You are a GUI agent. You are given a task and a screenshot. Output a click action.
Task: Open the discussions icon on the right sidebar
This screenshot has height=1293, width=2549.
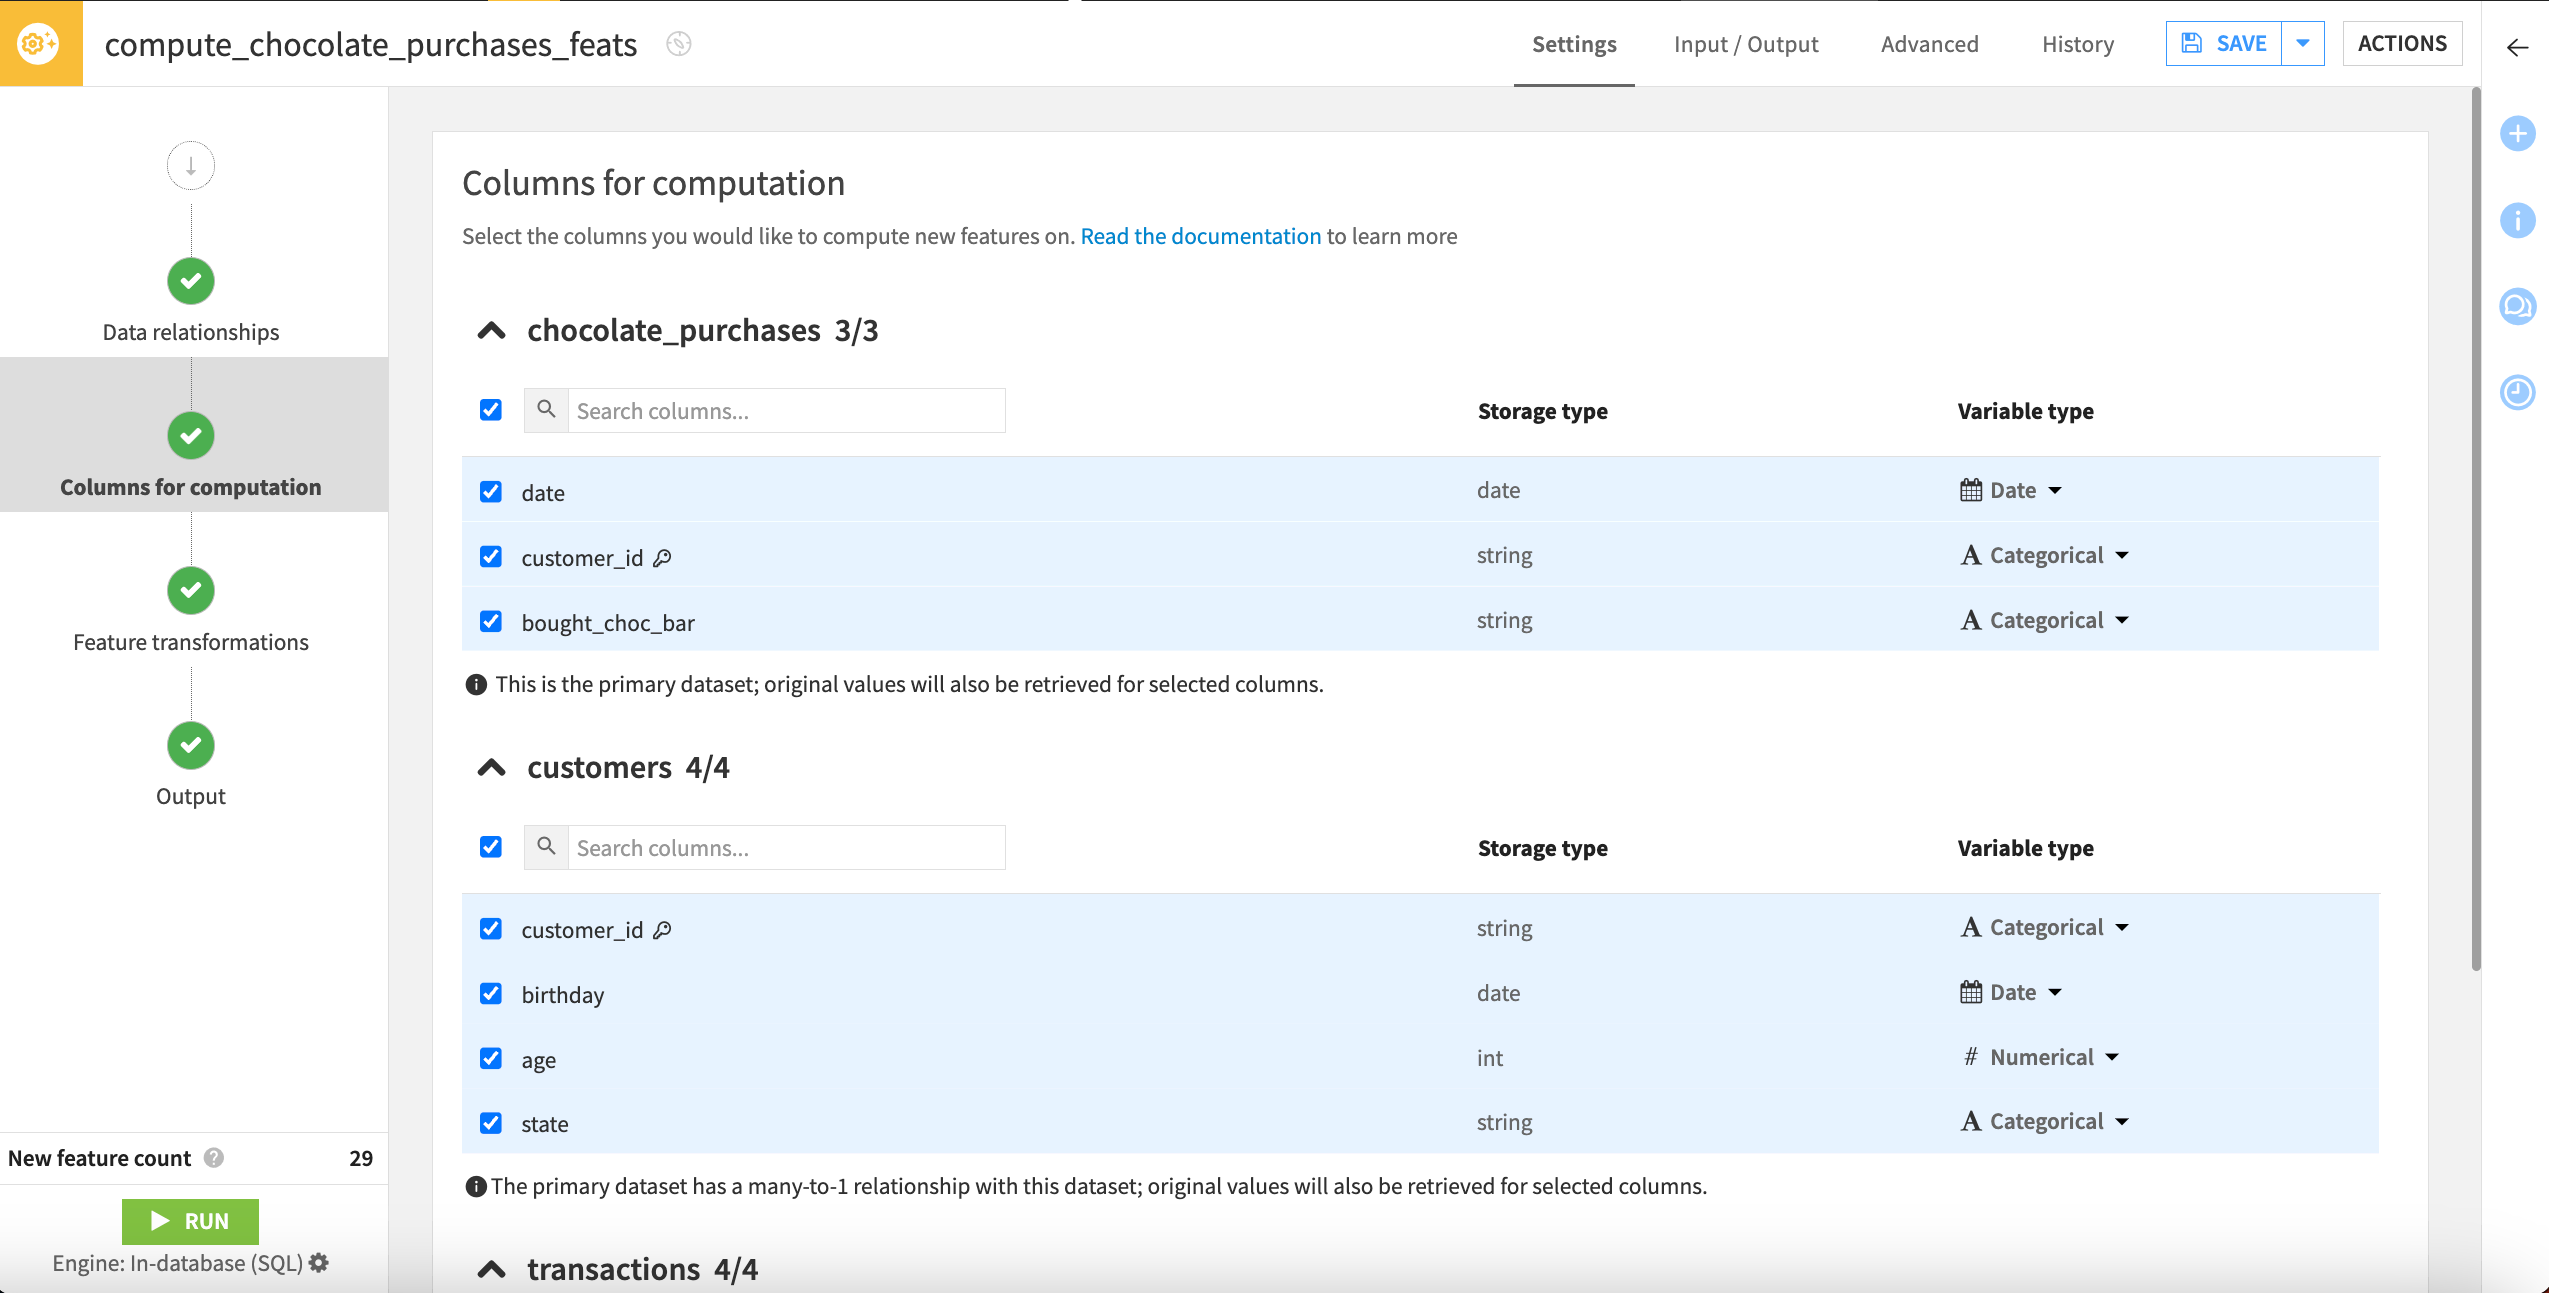2517,306
